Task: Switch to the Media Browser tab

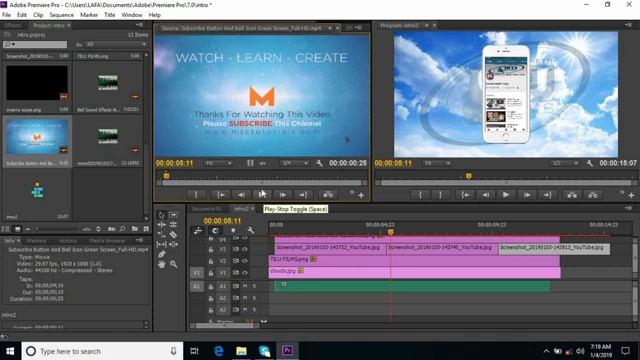Action: pos(107,241)
